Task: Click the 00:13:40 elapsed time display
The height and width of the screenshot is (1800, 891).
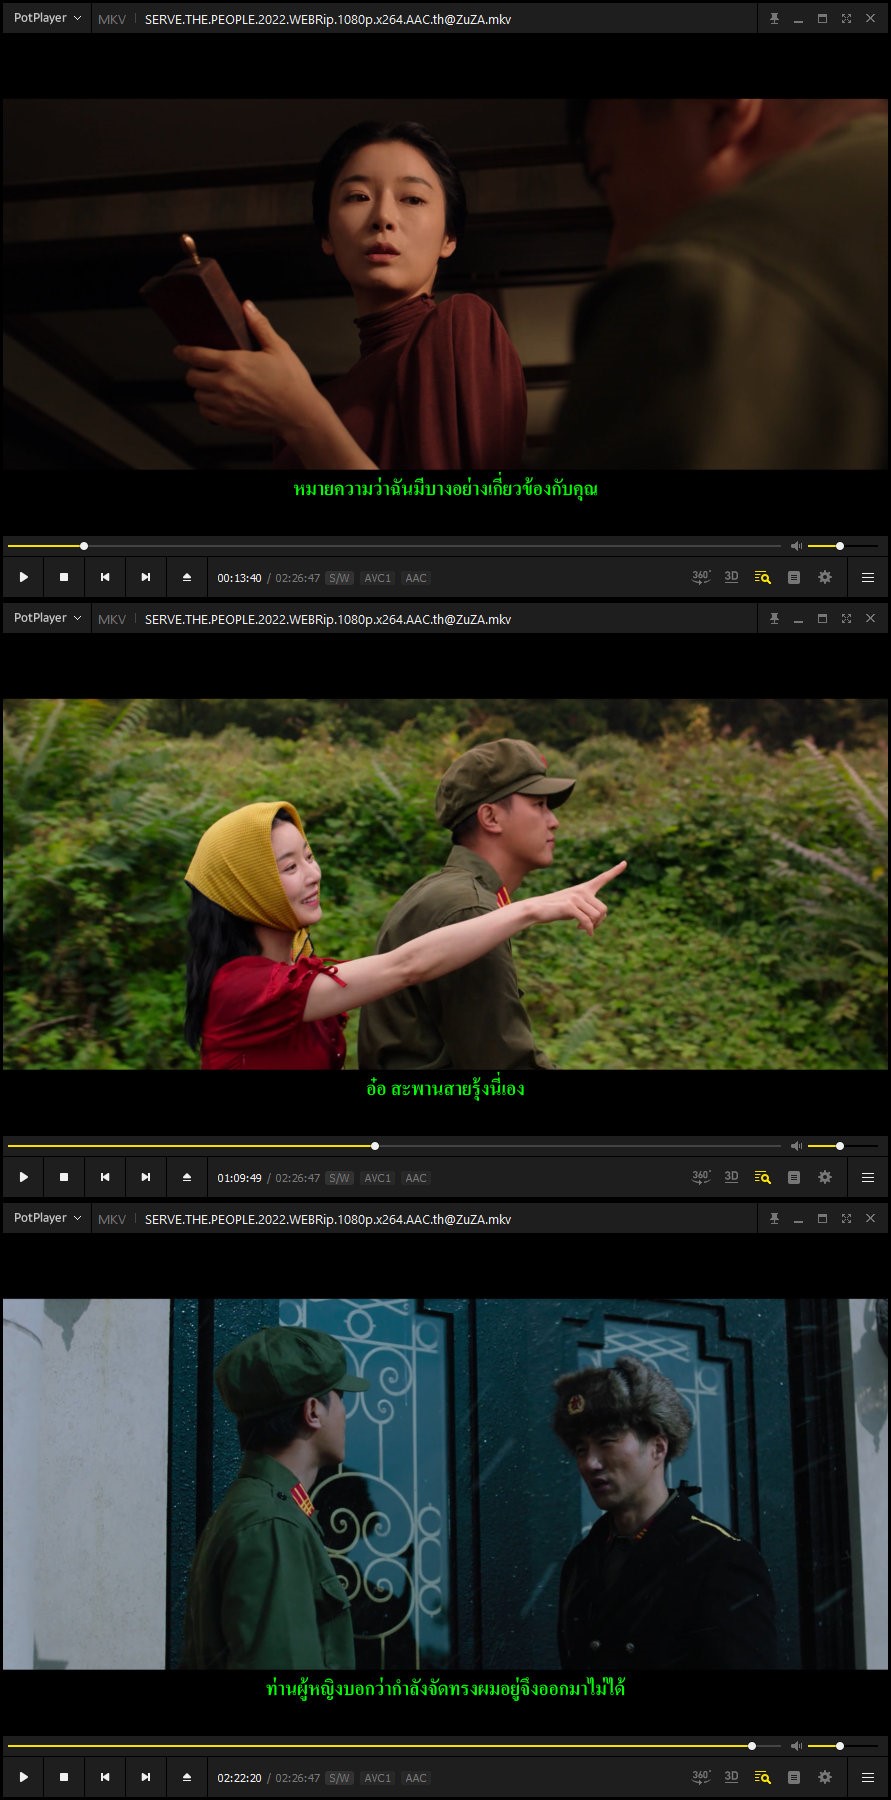Action: click(x=240, y=578)
